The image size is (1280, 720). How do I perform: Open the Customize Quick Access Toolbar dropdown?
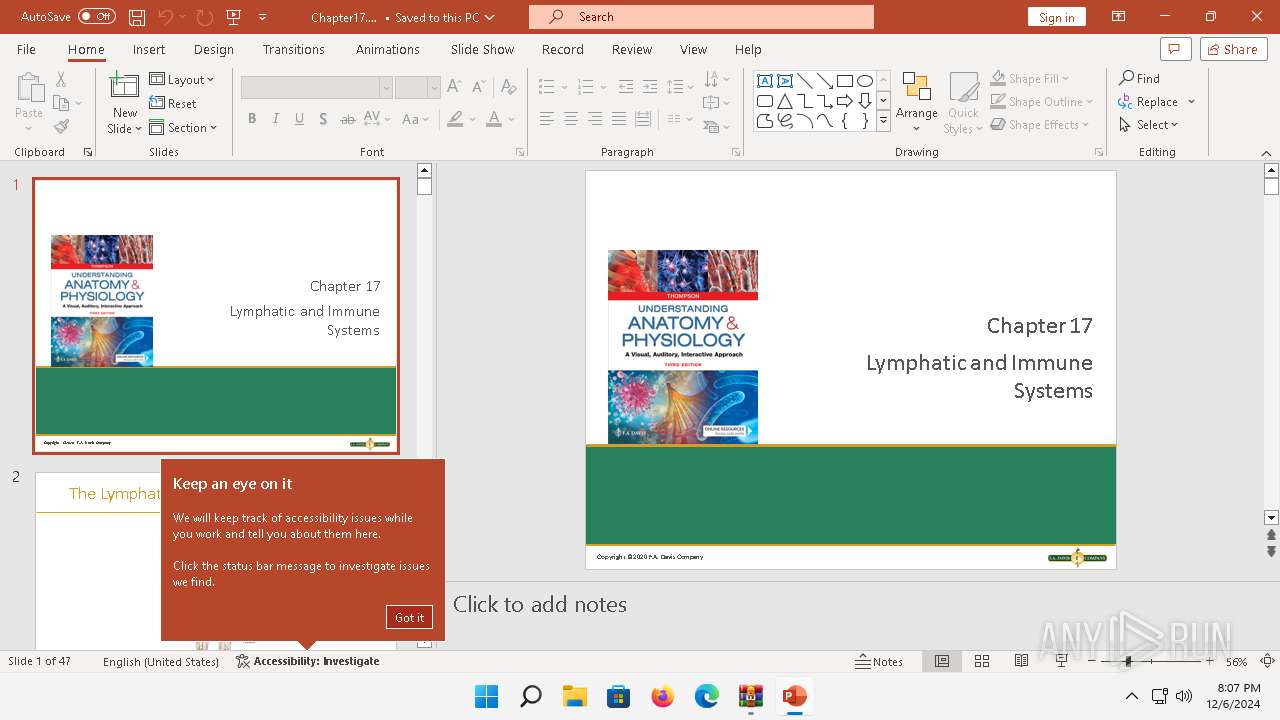pyautogui.click(x=263, y=17)
